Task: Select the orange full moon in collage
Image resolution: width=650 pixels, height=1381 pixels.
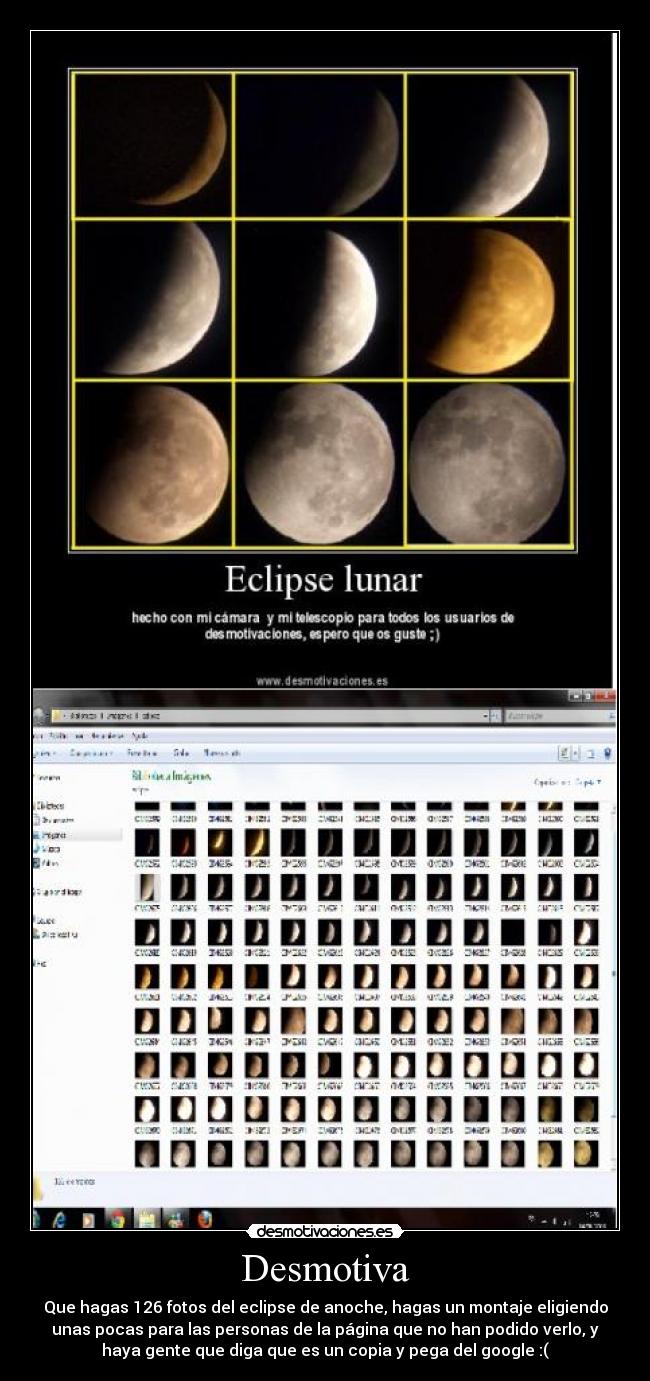Action: coord(491,300)
